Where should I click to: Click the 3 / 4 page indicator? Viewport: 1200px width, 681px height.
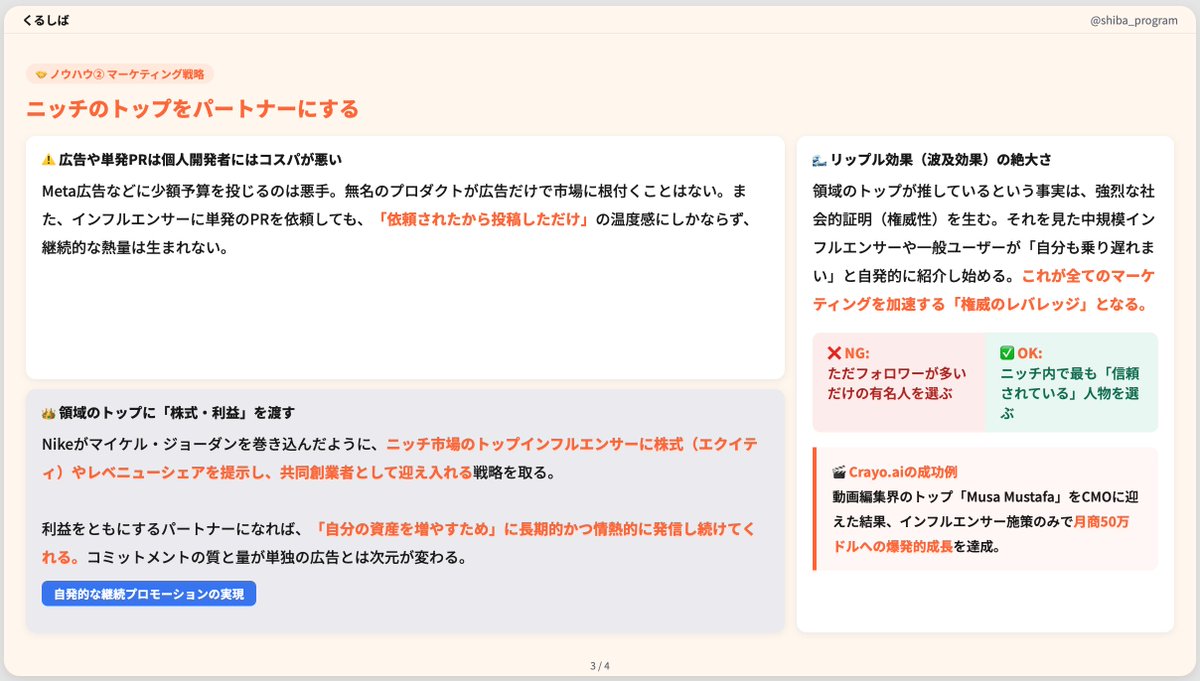(599, 662)
